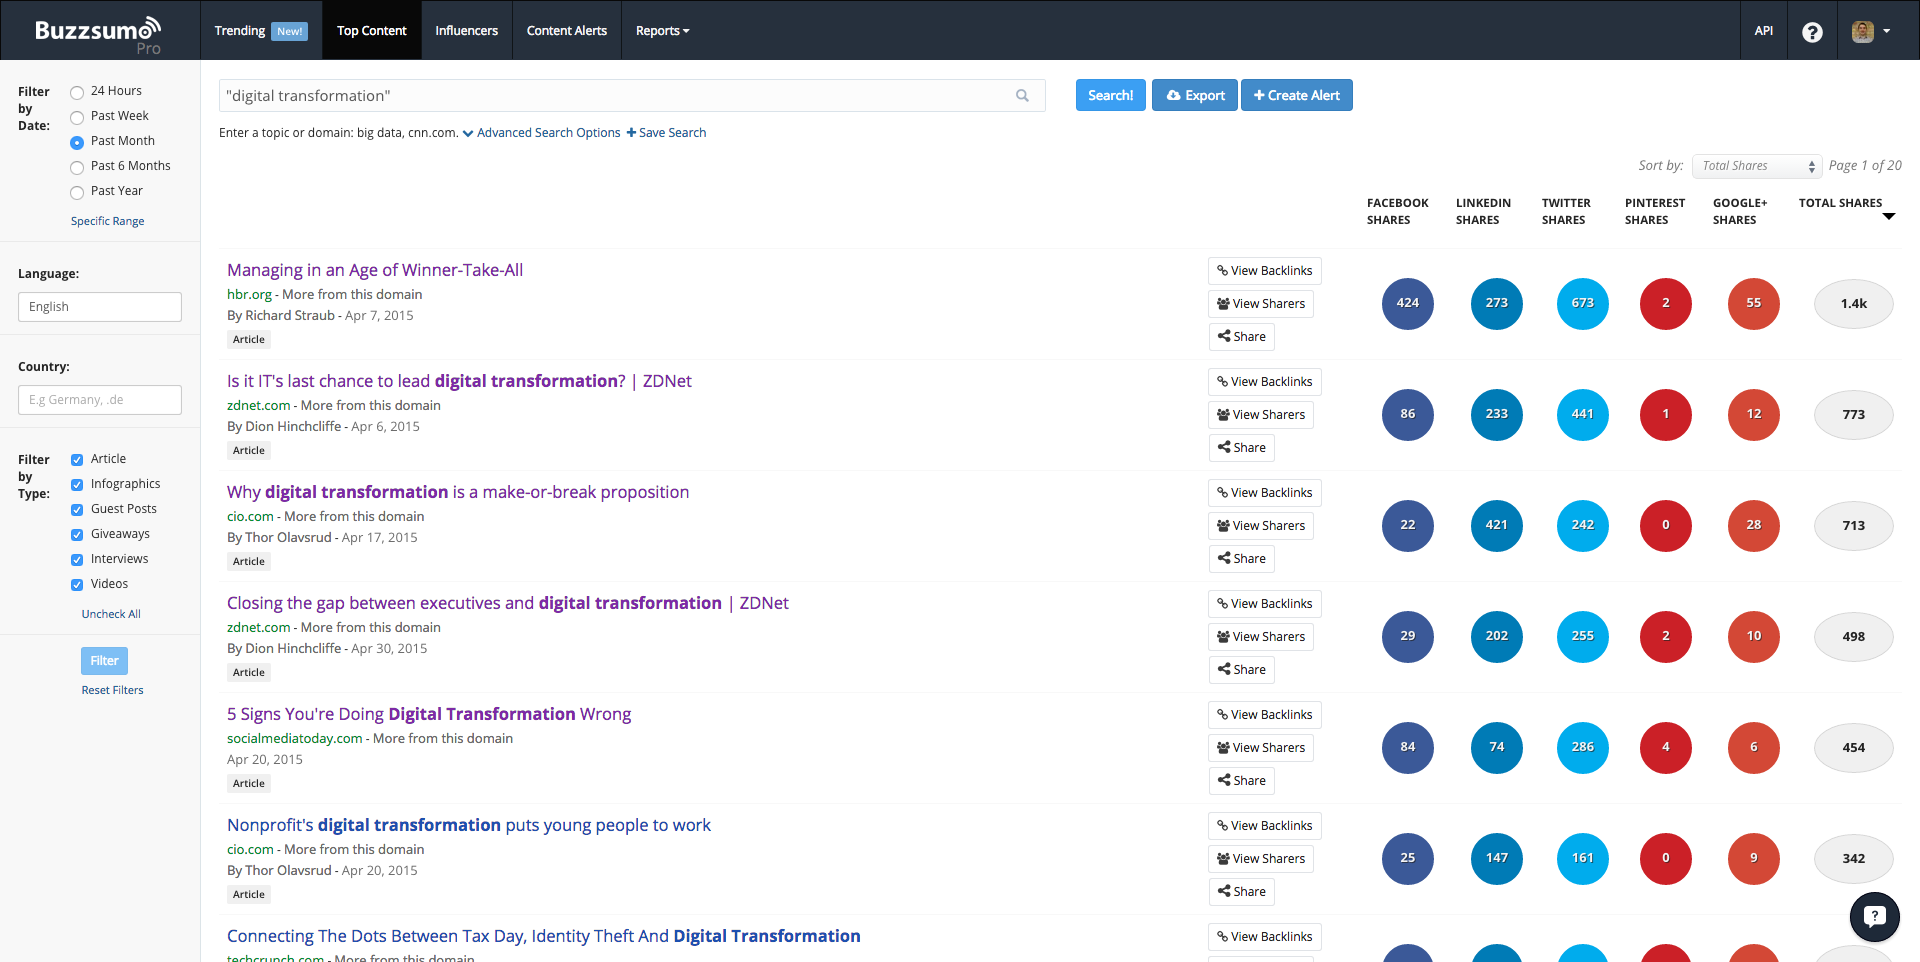Click LinkedIn shares 273 circle
1920x962 pixels.
click(x=1496, y=303)
